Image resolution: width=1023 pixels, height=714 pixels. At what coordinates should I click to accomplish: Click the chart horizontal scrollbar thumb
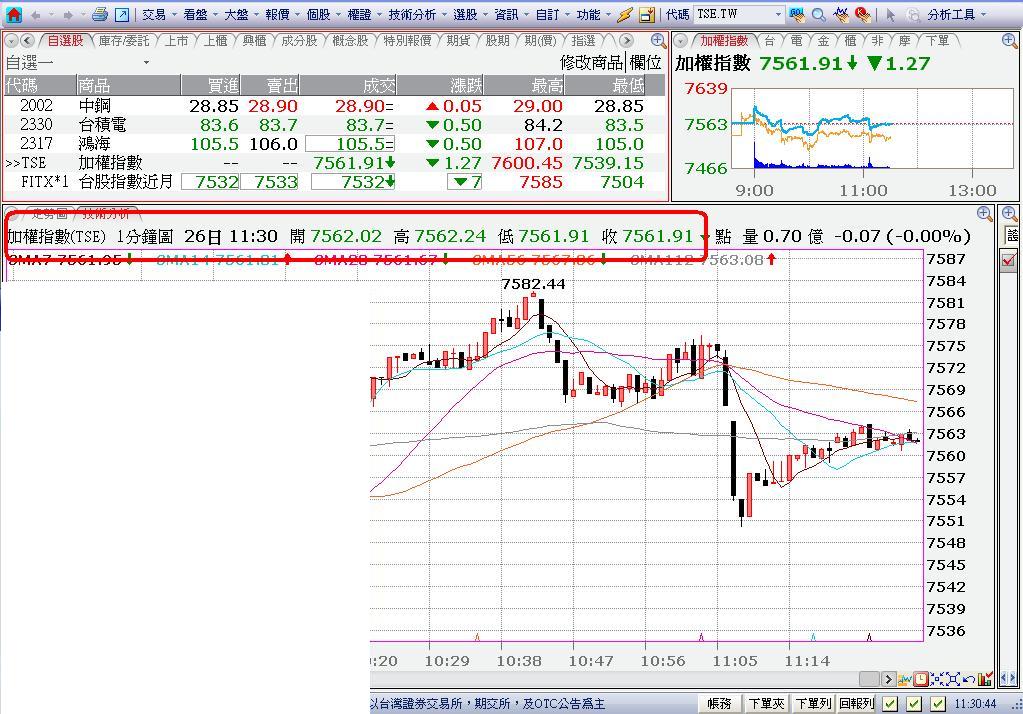(869, 679)
